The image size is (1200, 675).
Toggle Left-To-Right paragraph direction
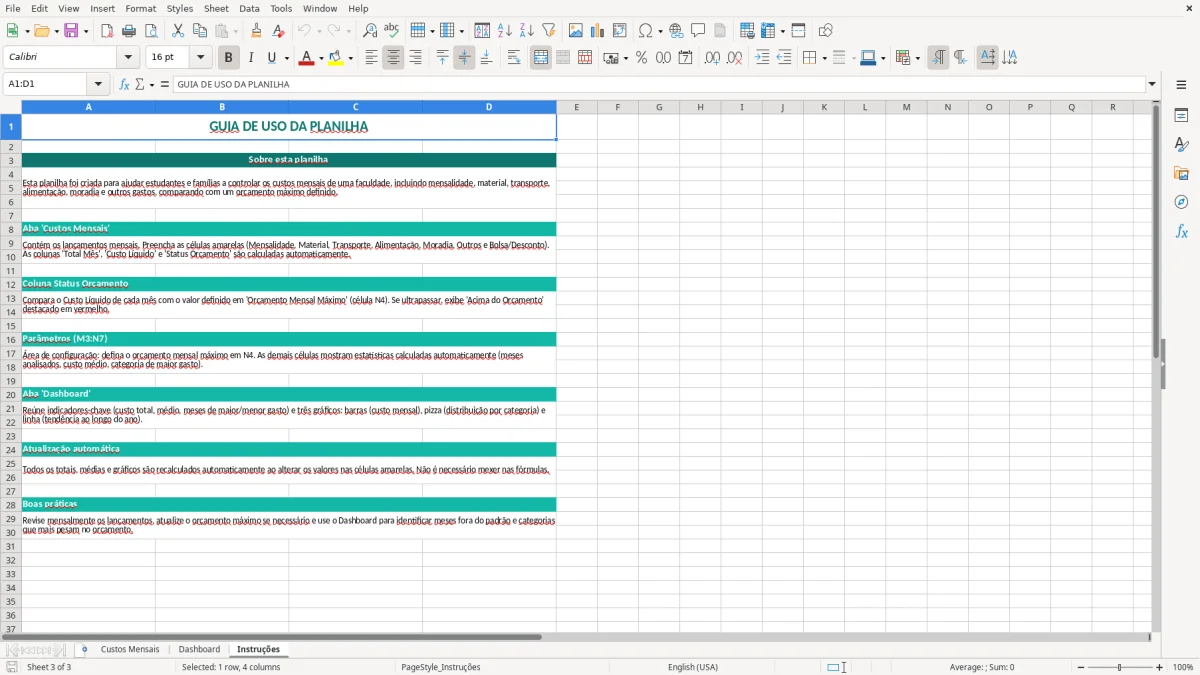point(938,58)
